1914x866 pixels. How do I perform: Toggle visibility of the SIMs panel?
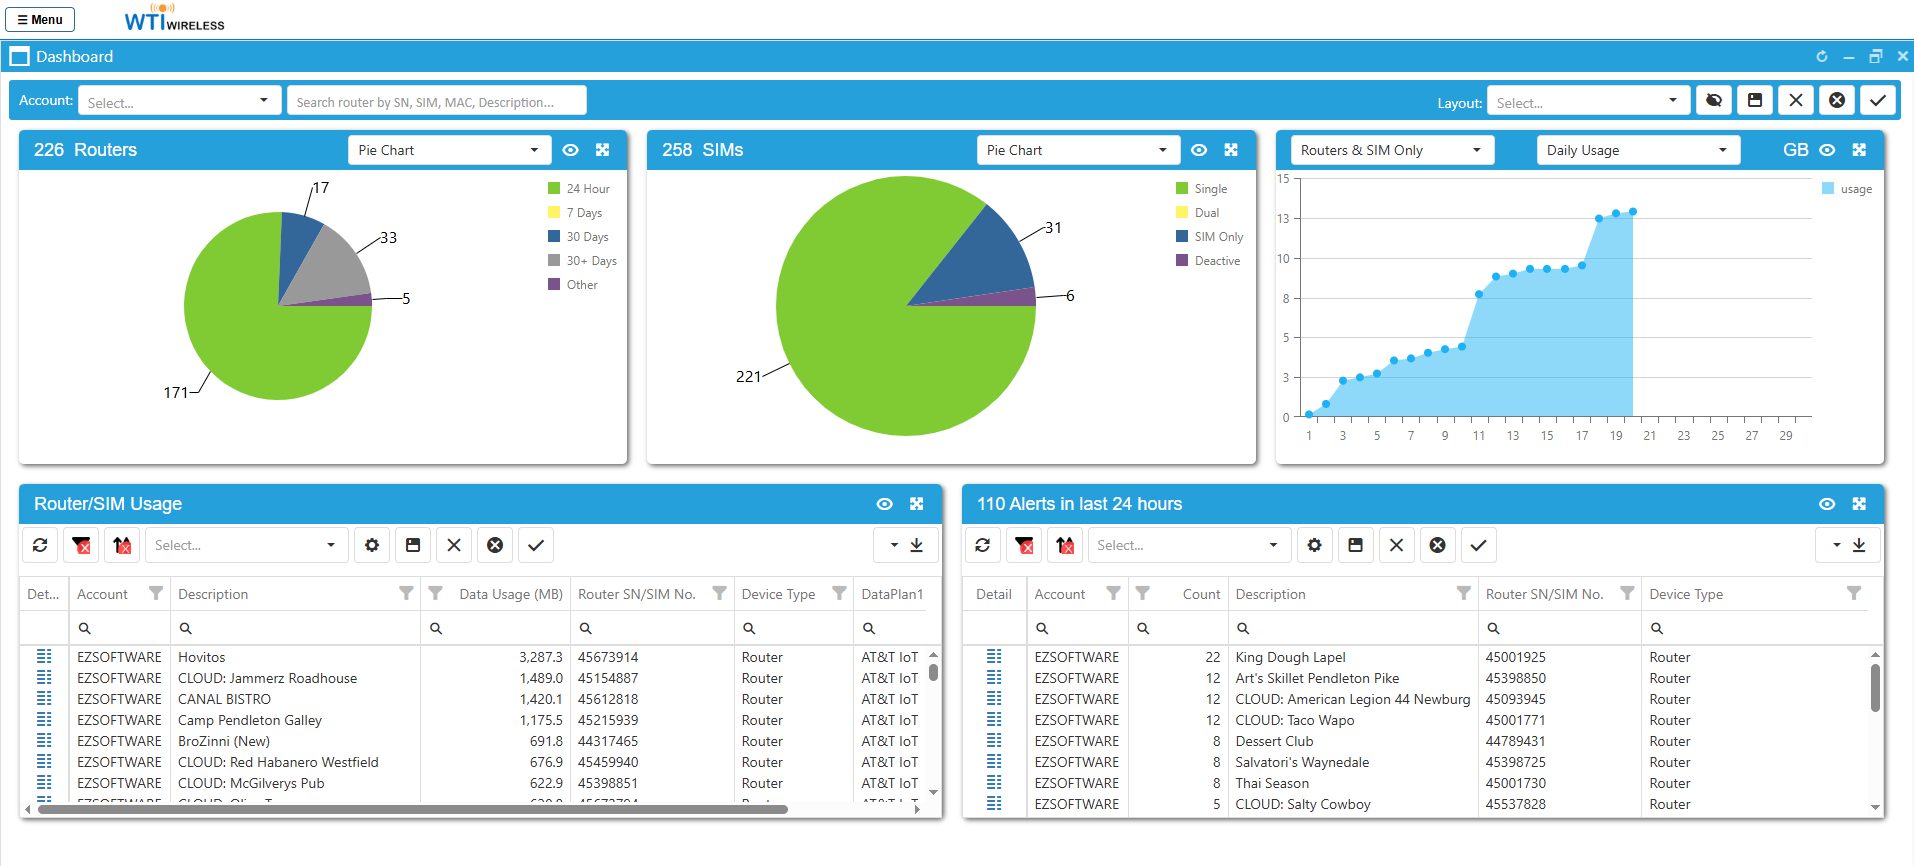point(1199,150)
